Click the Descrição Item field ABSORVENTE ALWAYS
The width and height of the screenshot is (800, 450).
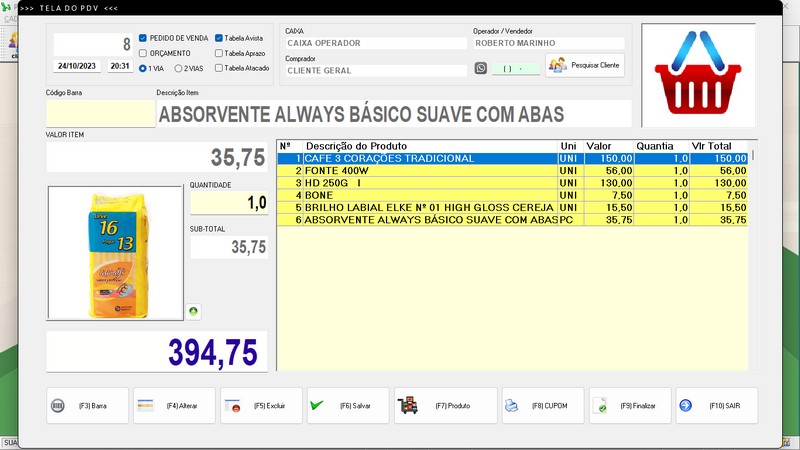tap(394, 114)
